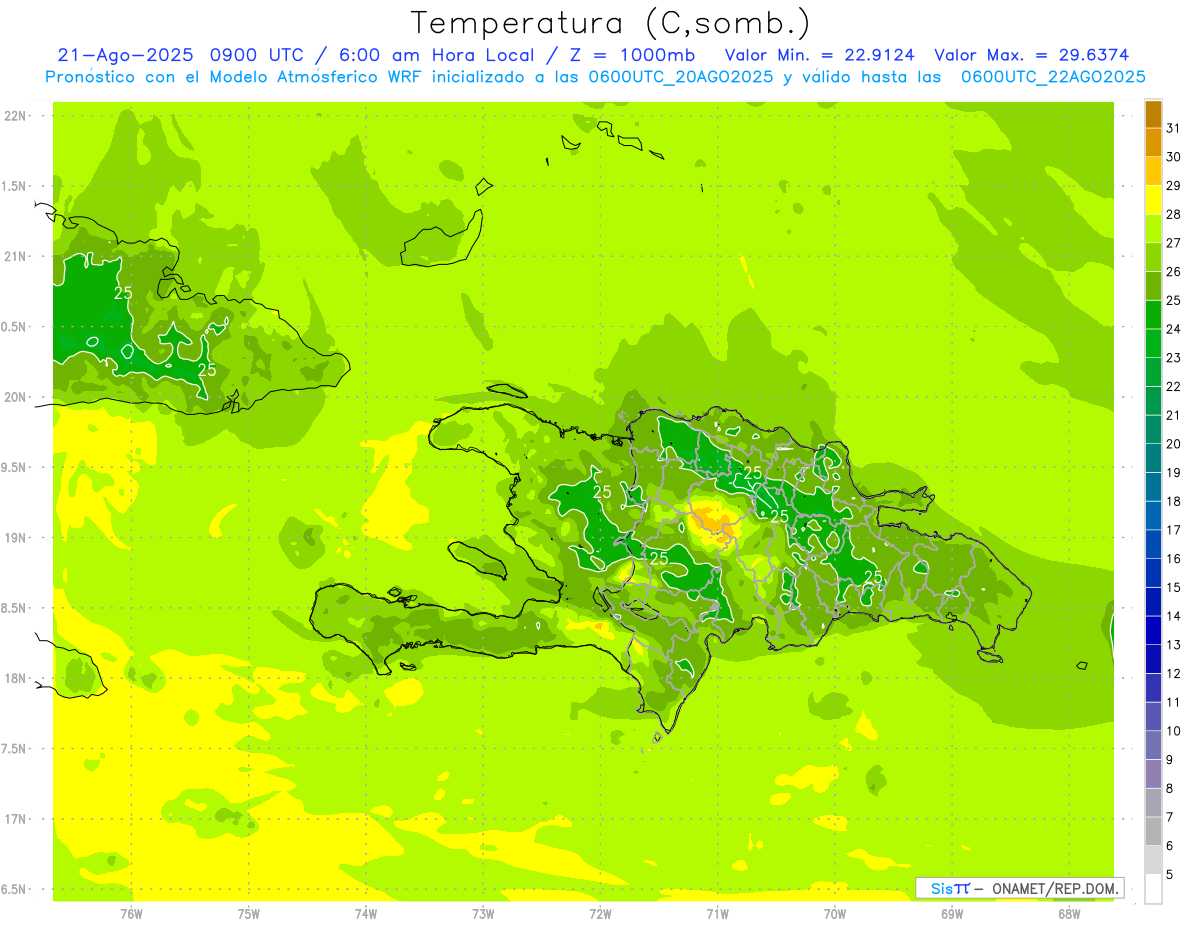Click the "17N" latitude axis label
This screenshot has height=927, width=1200.
click(x=15, y=819)
